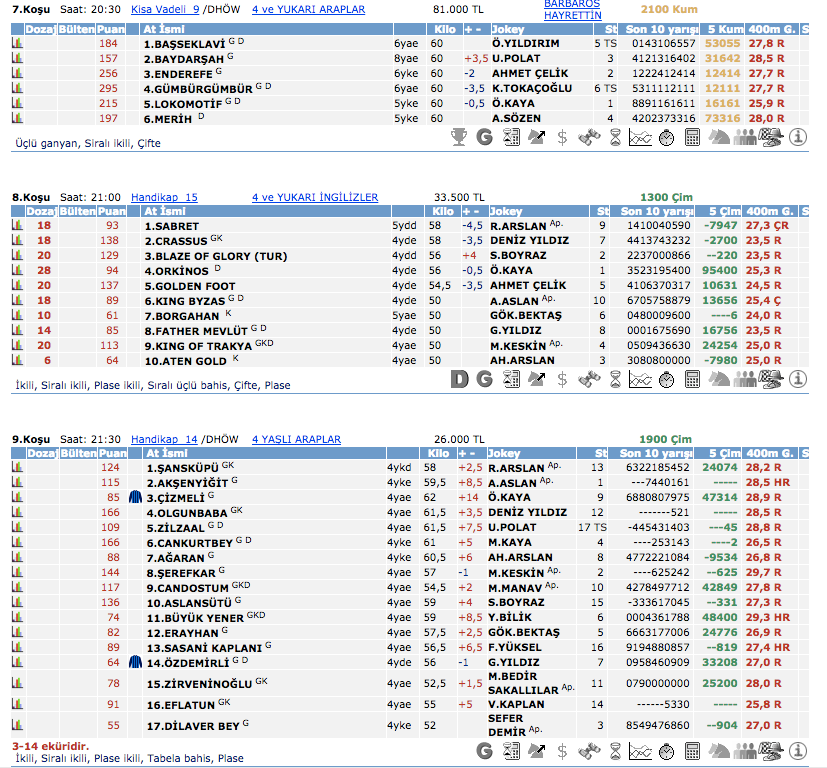The image size is (827, 768).
Task: Click the D icon under race 8
Action: [x=459, y=379]
